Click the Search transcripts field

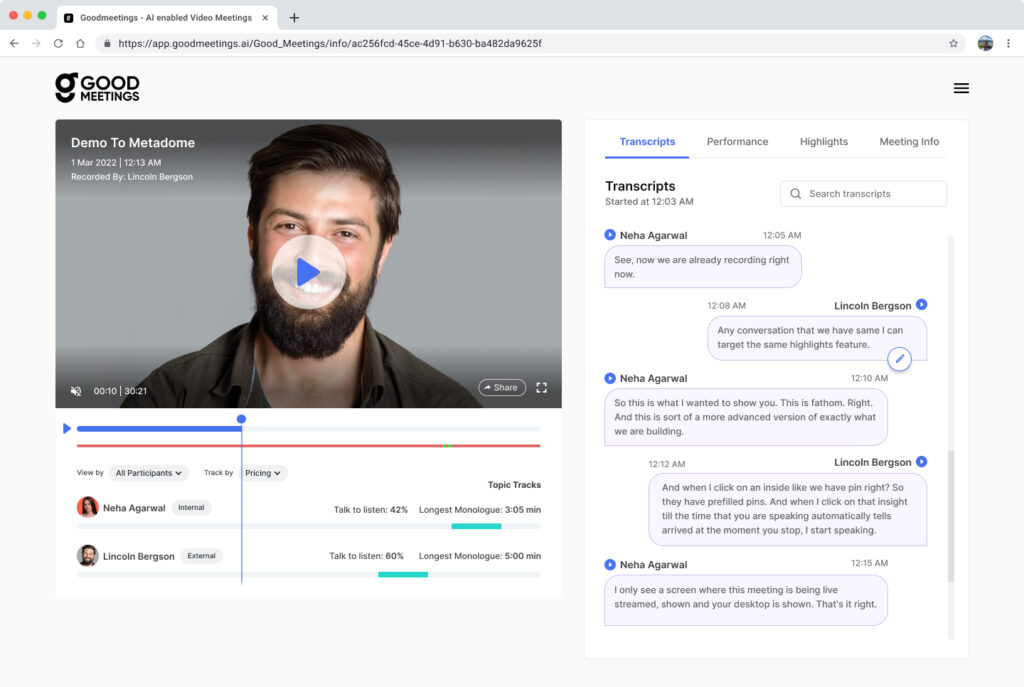point(863,194)
